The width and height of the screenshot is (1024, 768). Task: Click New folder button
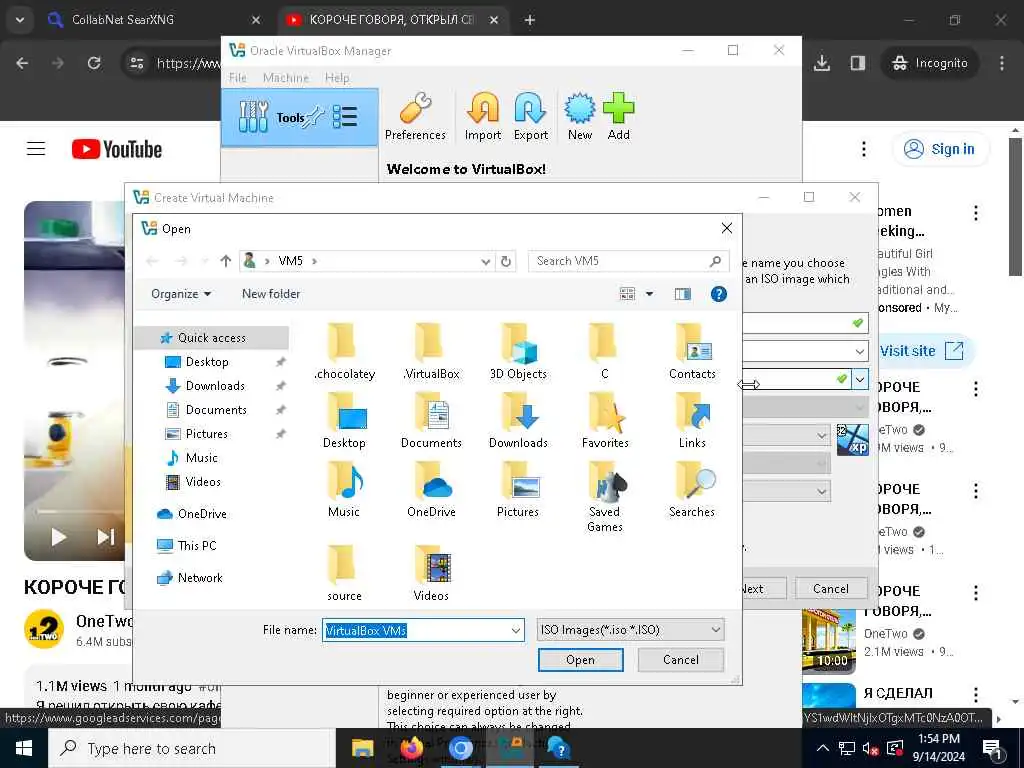pyautogui.click(x=271, y=294)
